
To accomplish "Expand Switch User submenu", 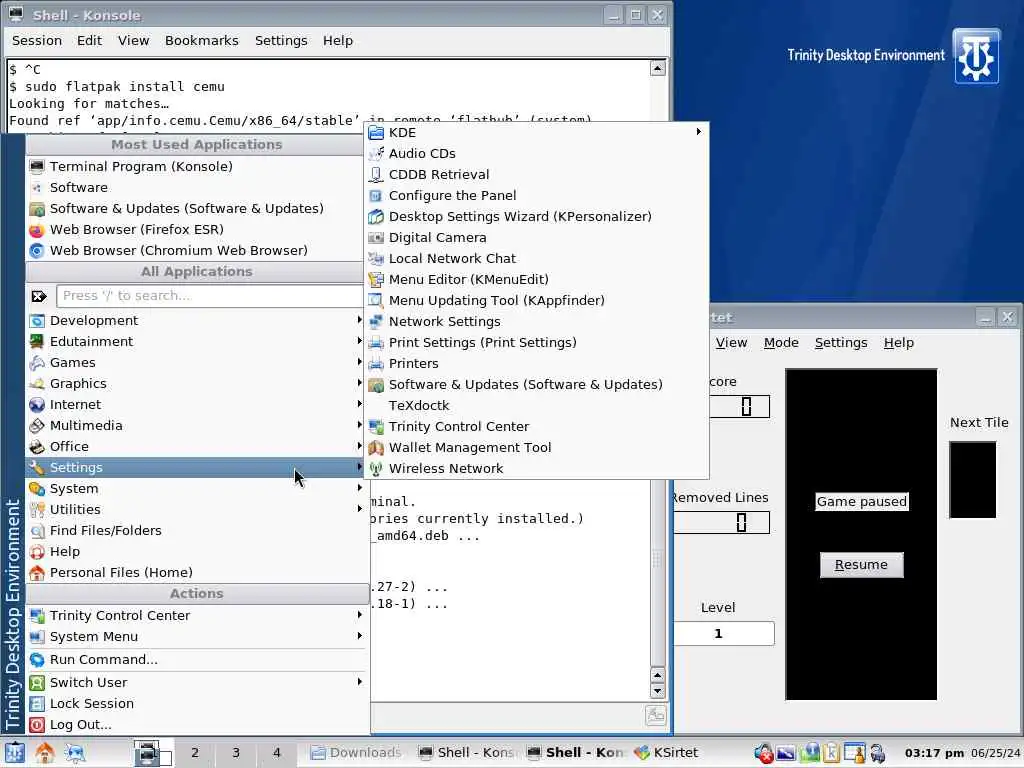I will click(x=196, y=682).
